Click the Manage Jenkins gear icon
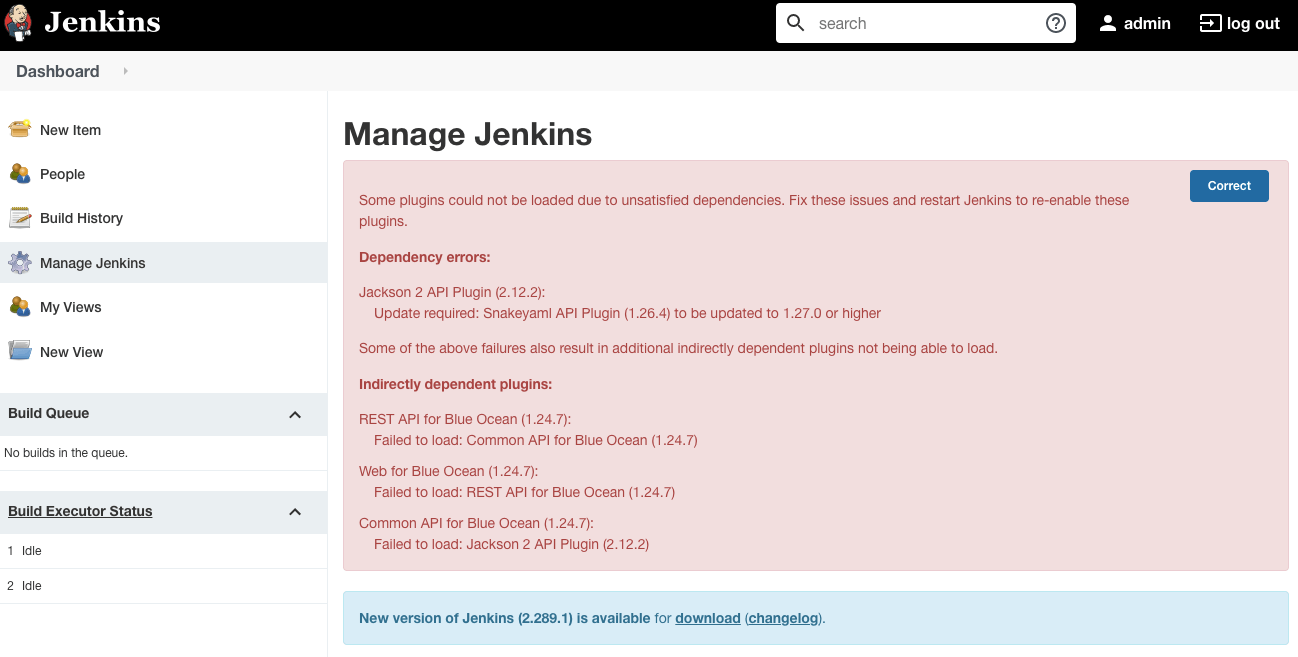The width and height of the screenshot is (1298, 657). [x=20, y=263]
